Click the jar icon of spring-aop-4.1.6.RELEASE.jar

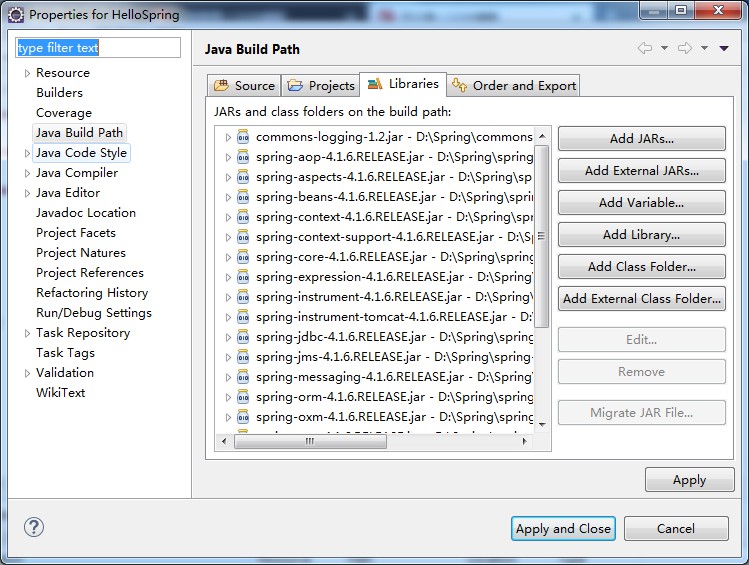pyautogui.click(x=243, y=157)
